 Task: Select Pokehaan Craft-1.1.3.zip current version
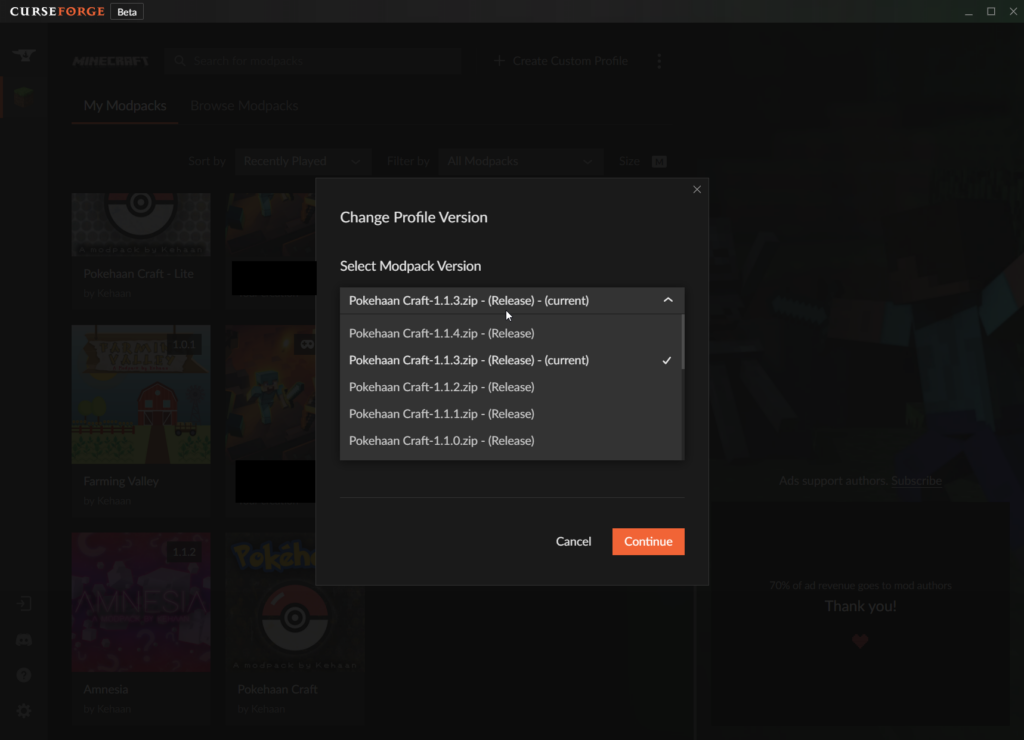(509, 360)
